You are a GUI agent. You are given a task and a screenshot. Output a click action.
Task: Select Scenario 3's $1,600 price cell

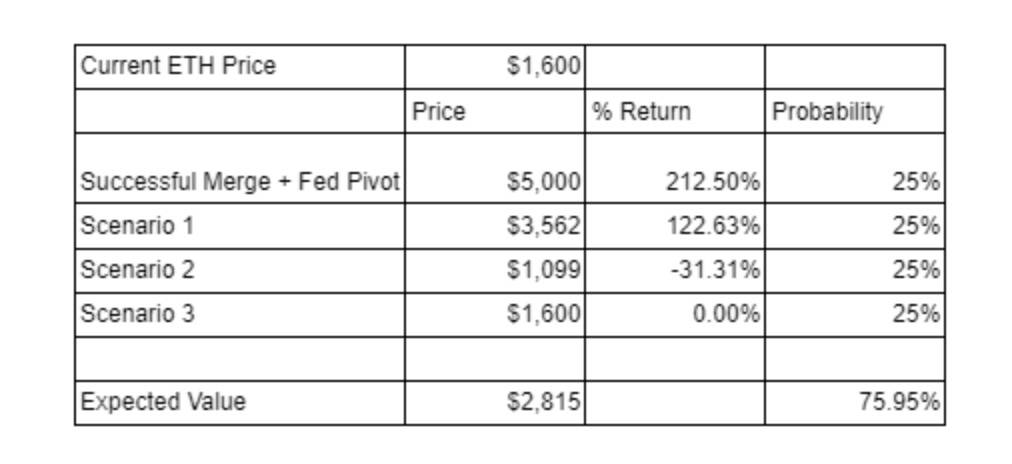pos(495,314)
